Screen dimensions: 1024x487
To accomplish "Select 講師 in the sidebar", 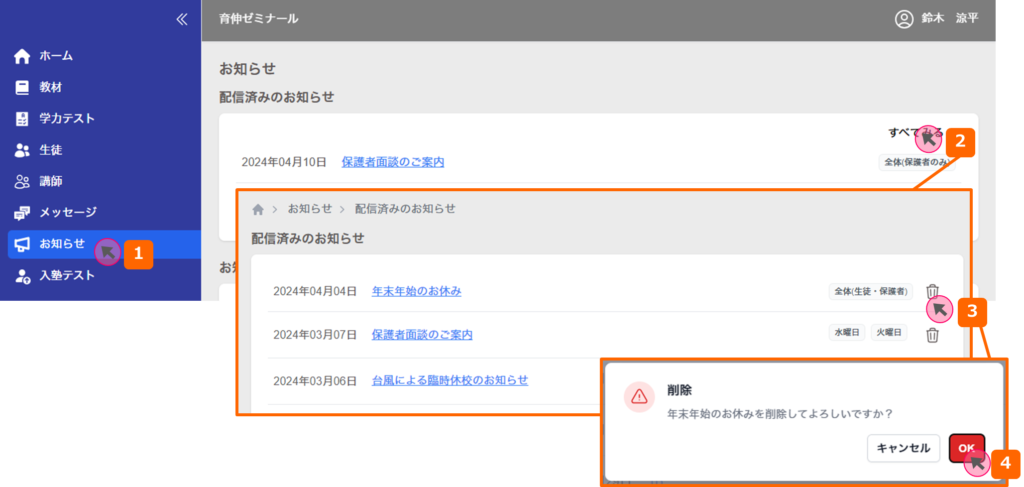I will 50,181.
